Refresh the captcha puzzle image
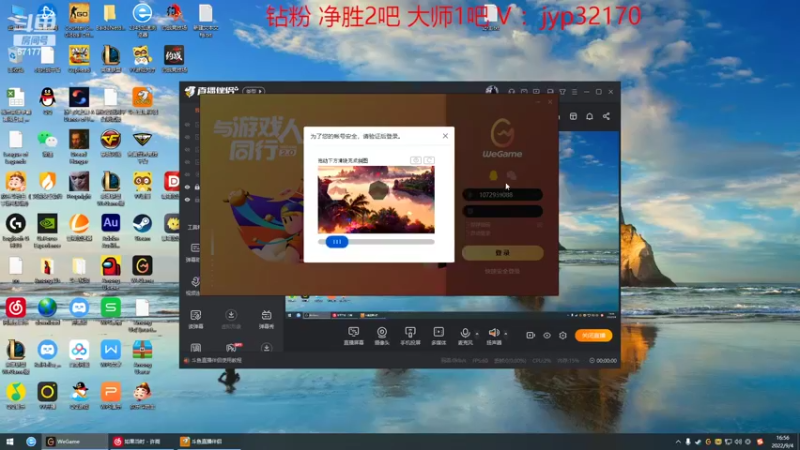800x450 pixels. click(429, 160)
